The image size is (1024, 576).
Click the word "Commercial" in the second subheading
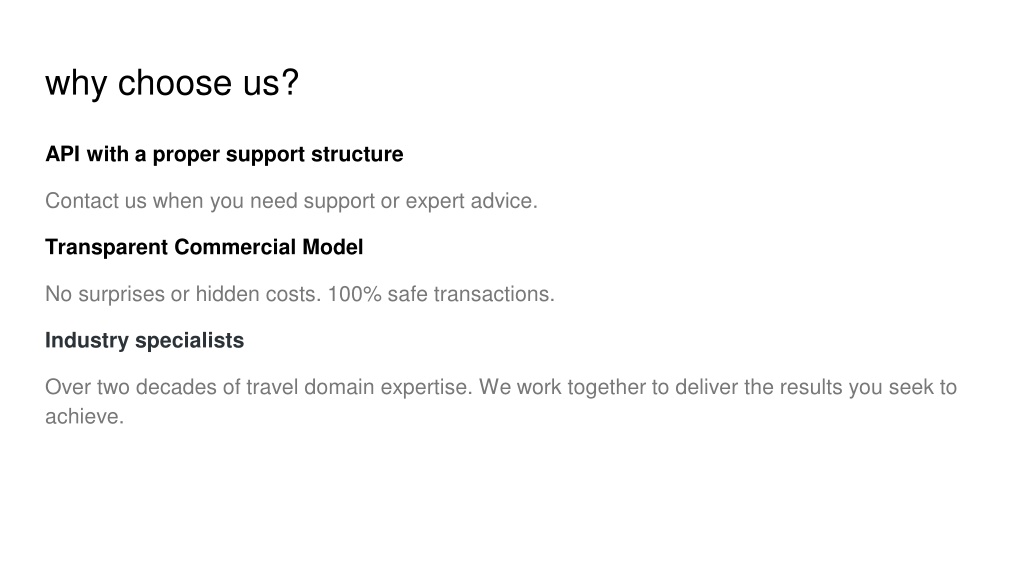tap(235, 248)
